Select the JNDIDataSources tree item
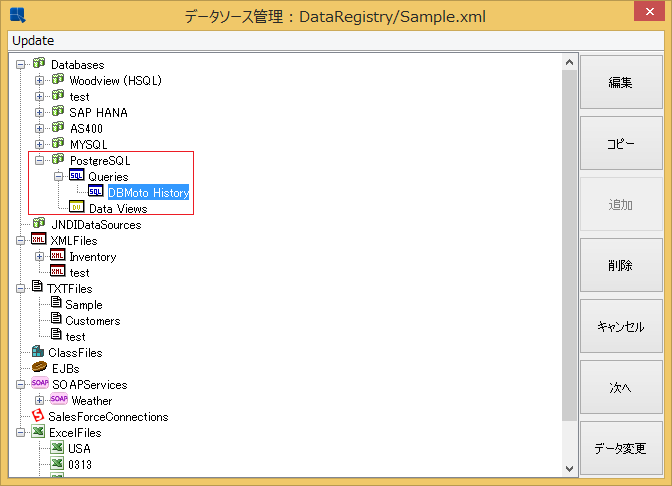Screen dimensions: 672x486 [x=96, y=225]
